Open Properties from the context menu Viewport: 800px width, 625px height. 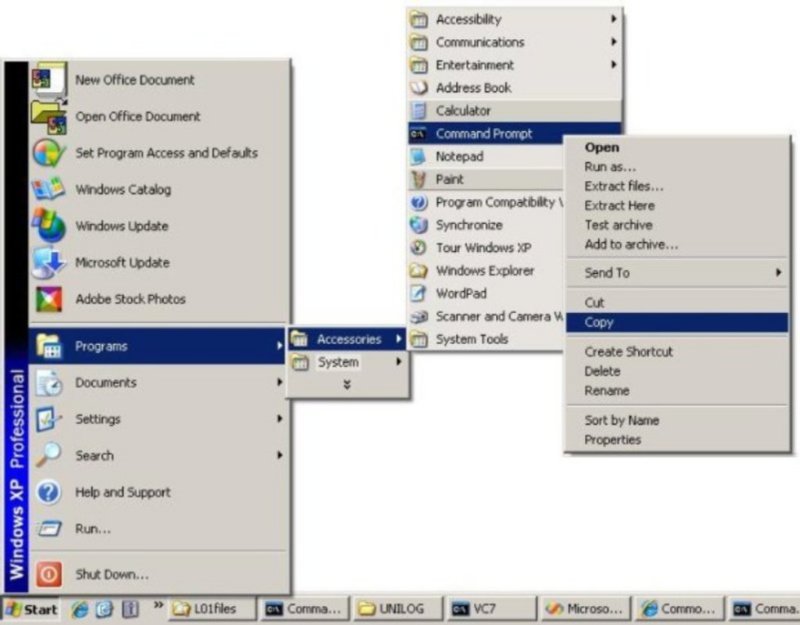point(677,440)
